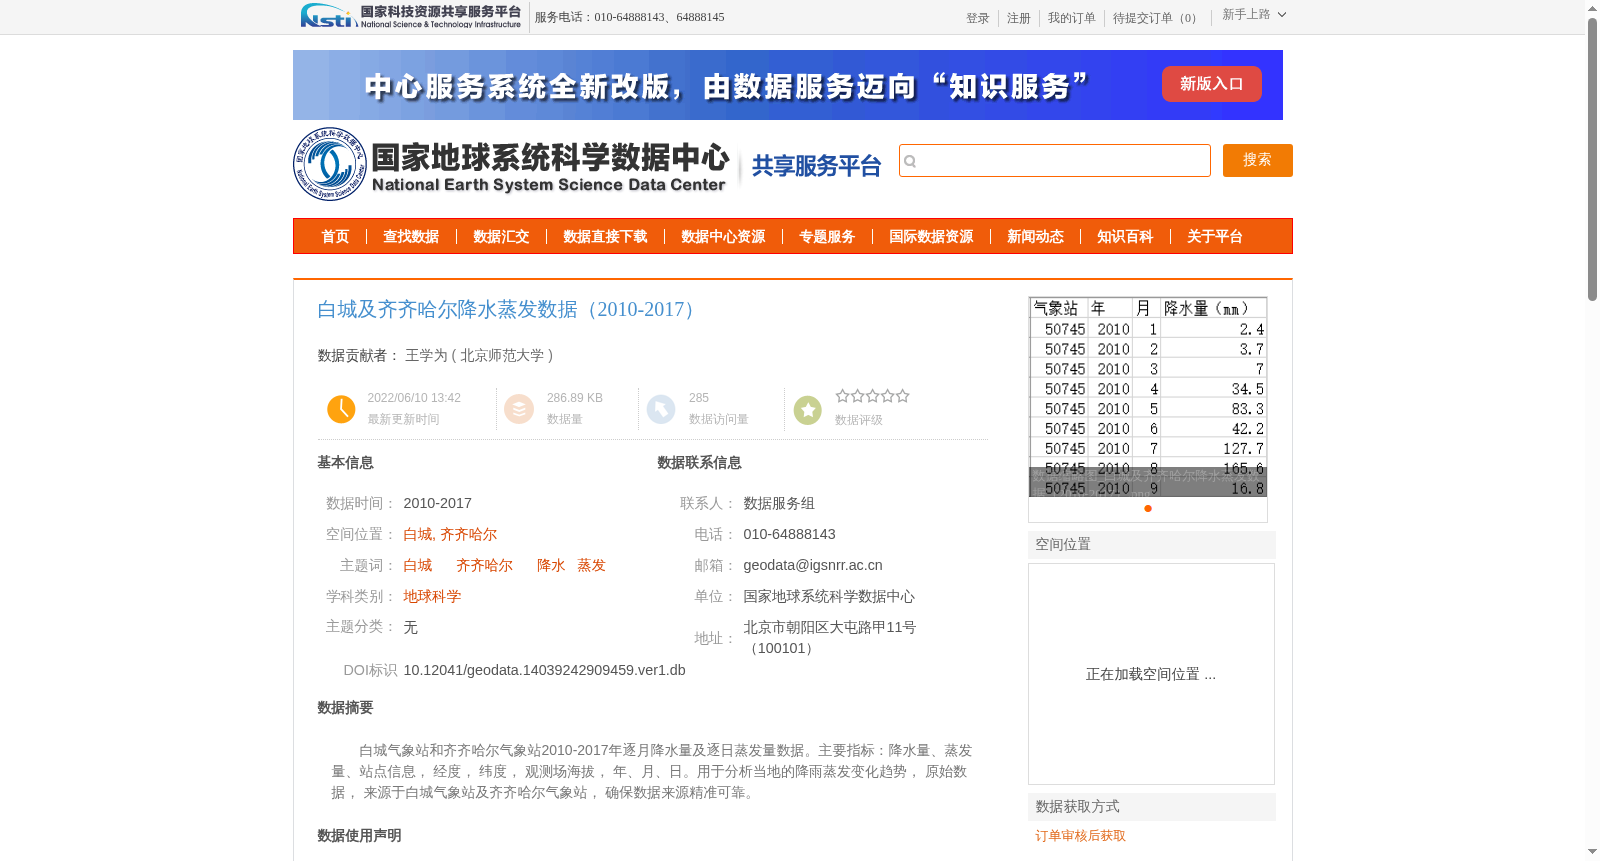
Task: Open 待提交订单 (0) link
Action: coord(1157,18)
